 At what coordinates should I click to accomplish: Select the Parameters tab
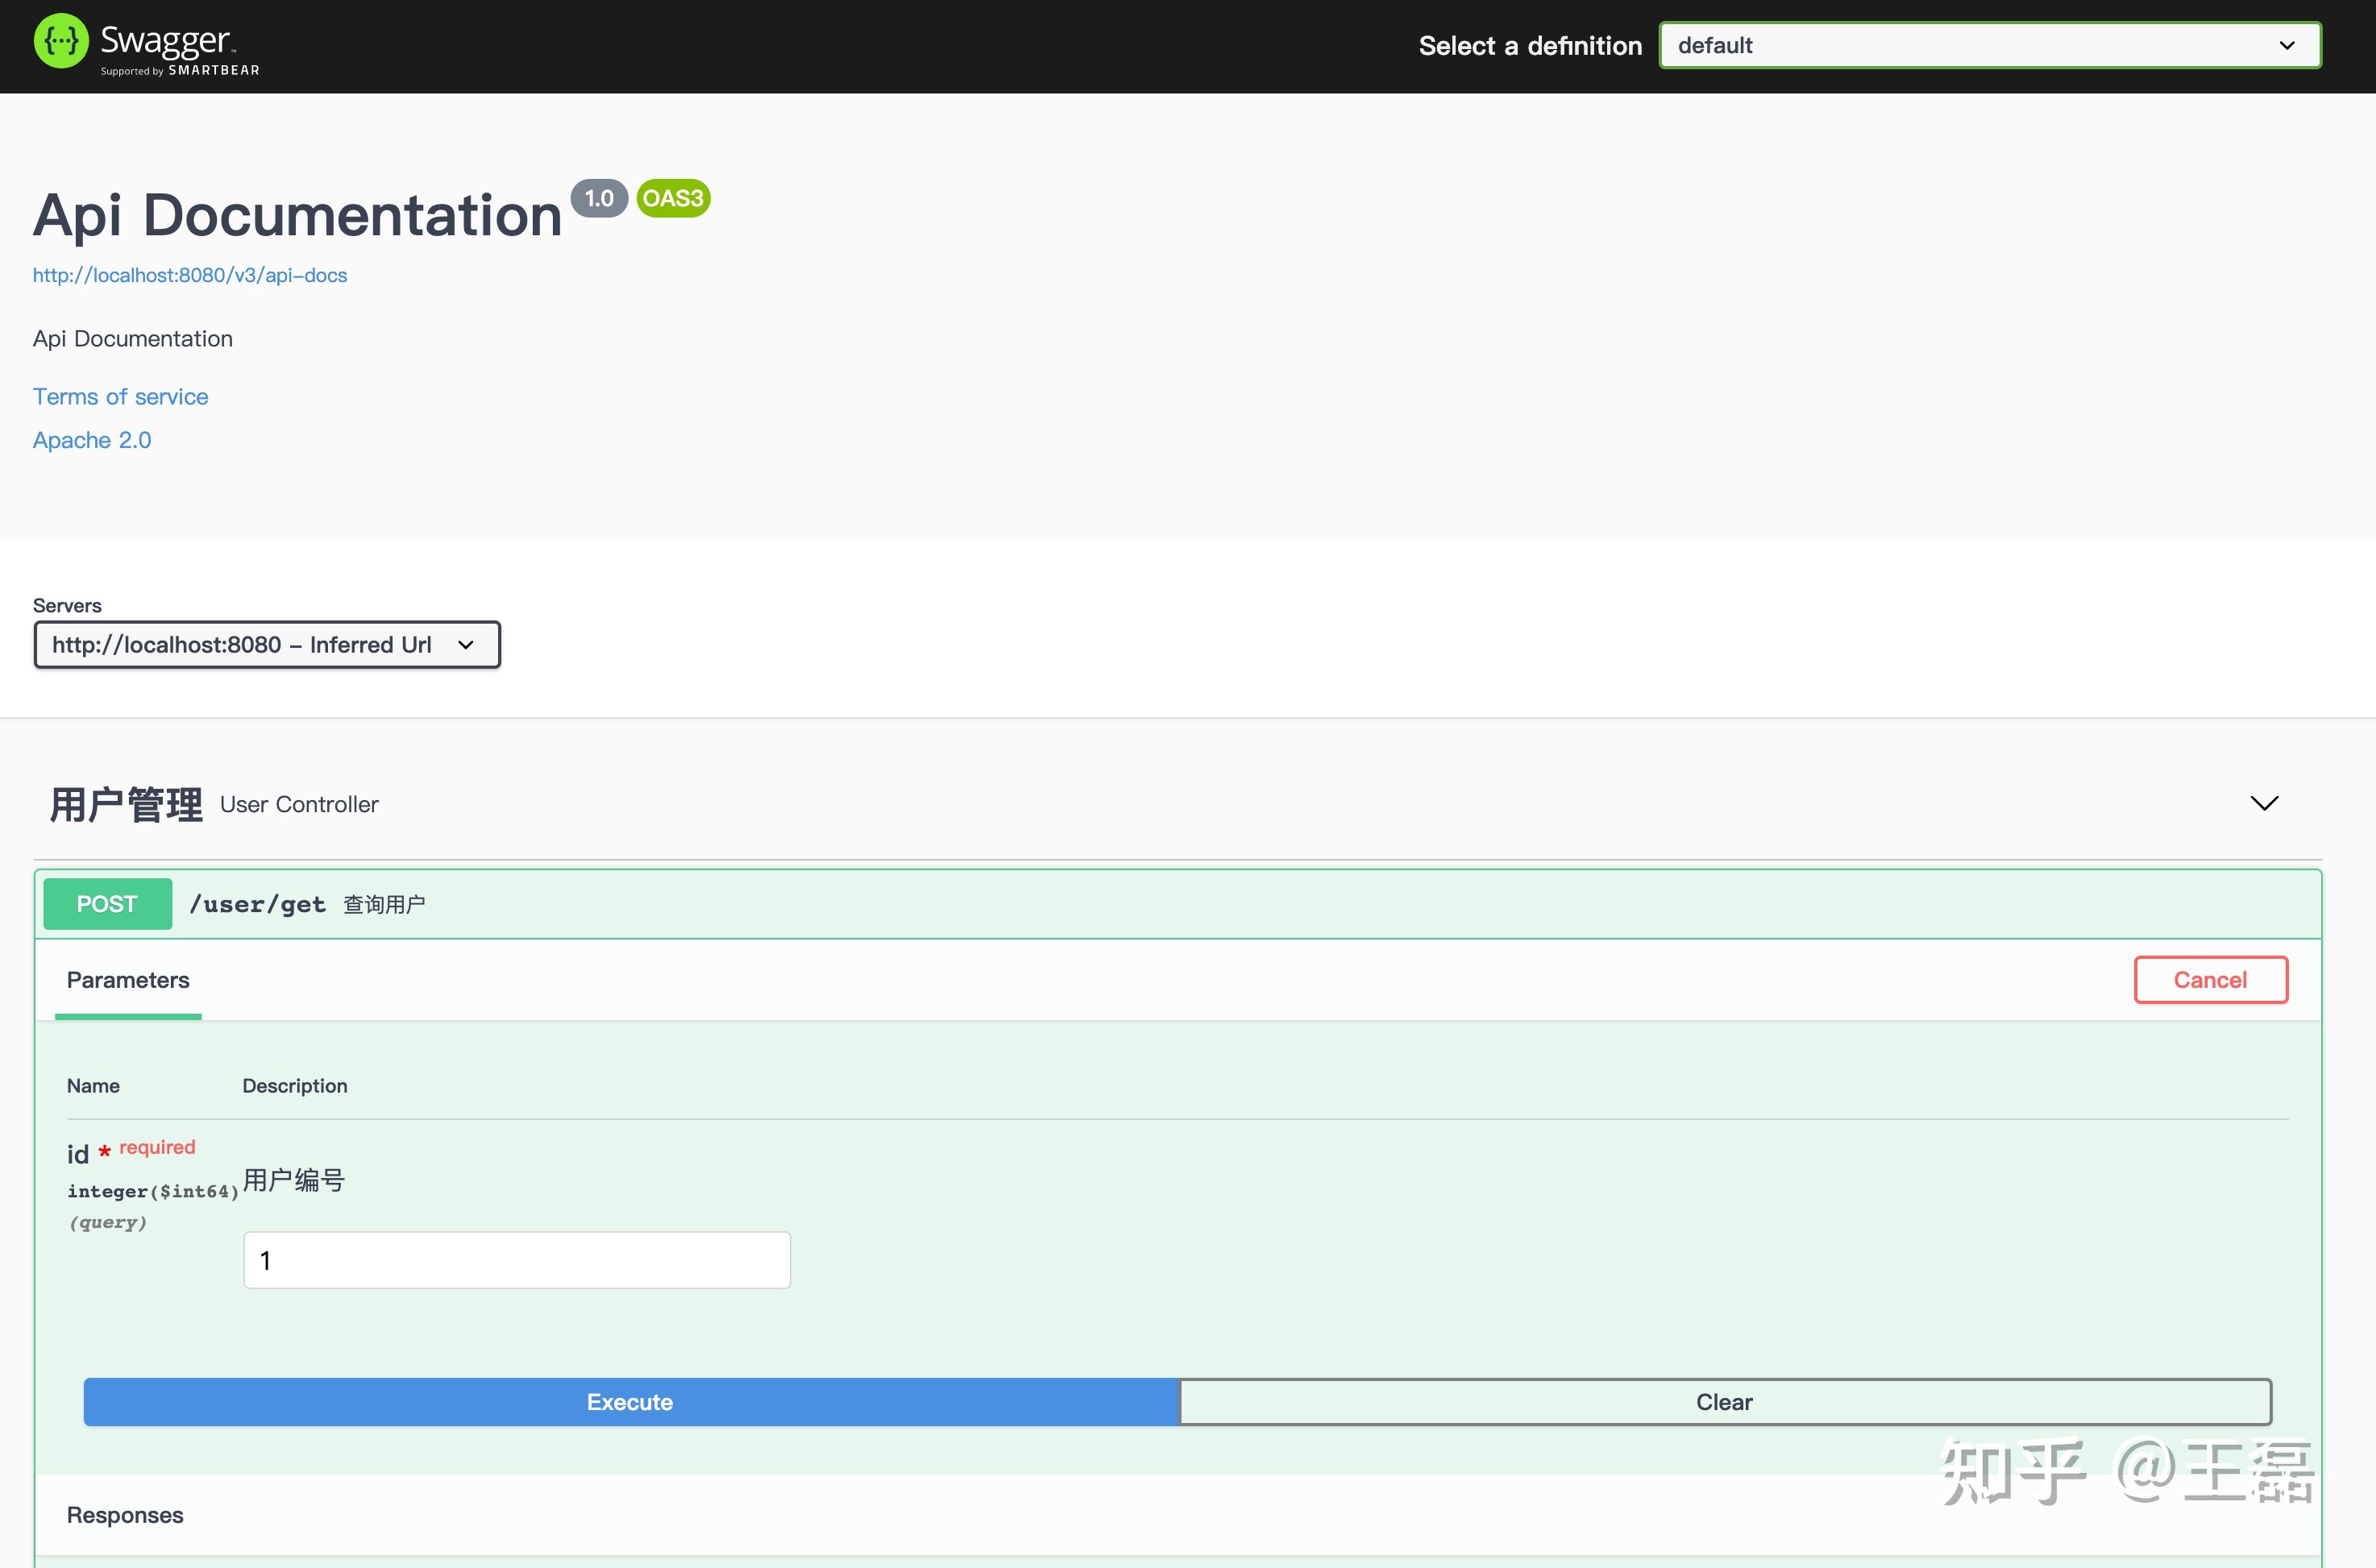pos(128,980)
